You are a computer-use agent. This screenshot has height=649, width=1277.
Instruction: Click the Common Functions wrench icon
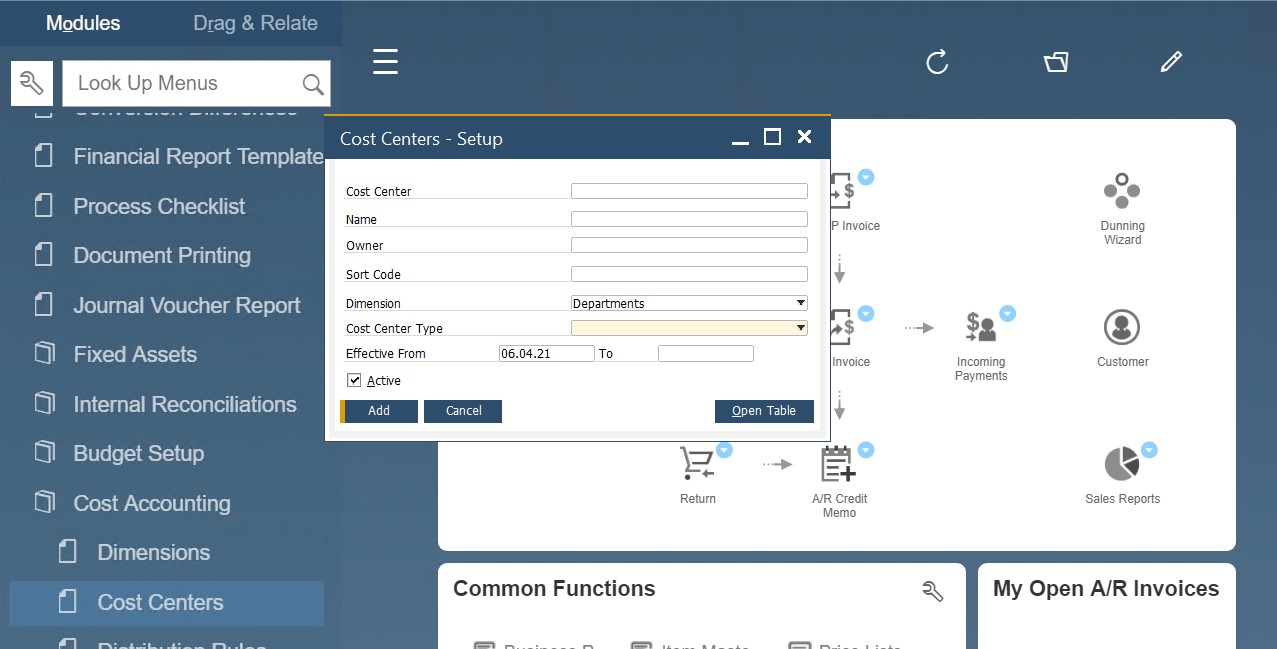932,591
